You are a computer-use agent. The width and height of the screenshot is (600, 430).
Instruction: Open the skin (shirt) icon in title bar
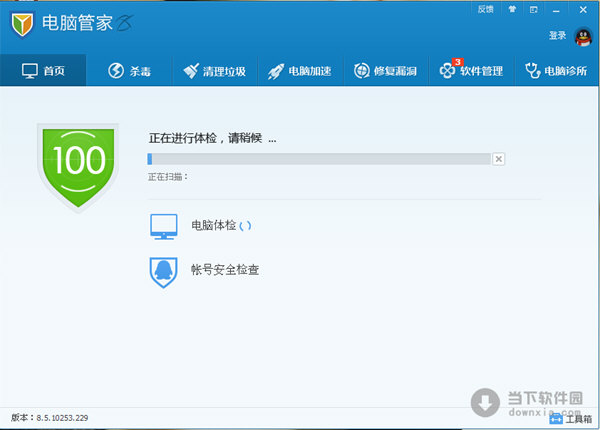pyautogui.click(x=512, y=9)
